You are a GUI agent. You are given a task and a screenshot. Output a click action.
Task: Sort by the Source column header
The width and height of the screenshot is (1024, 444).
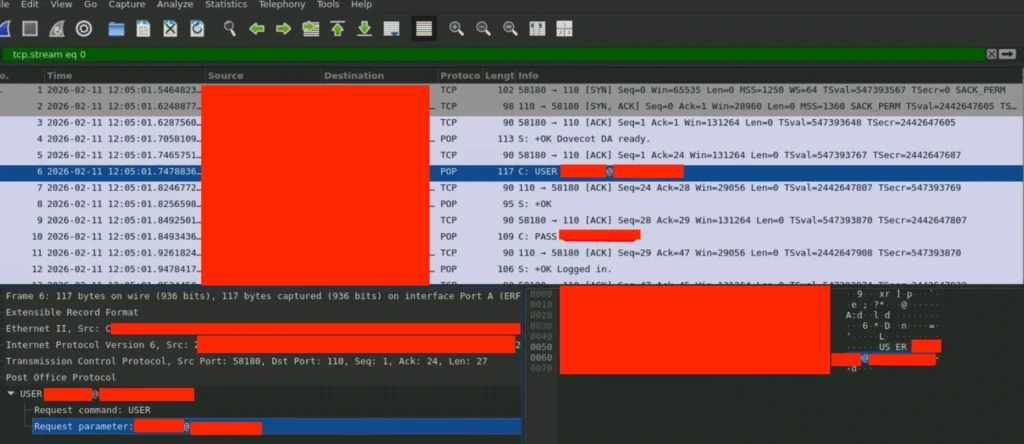pos(264,76)
